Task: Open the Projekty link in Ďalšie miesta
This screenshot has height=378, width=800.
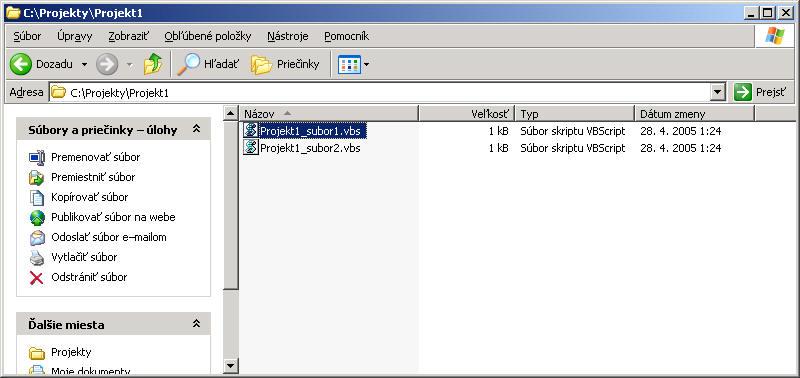Action: [x=71, y=352]
